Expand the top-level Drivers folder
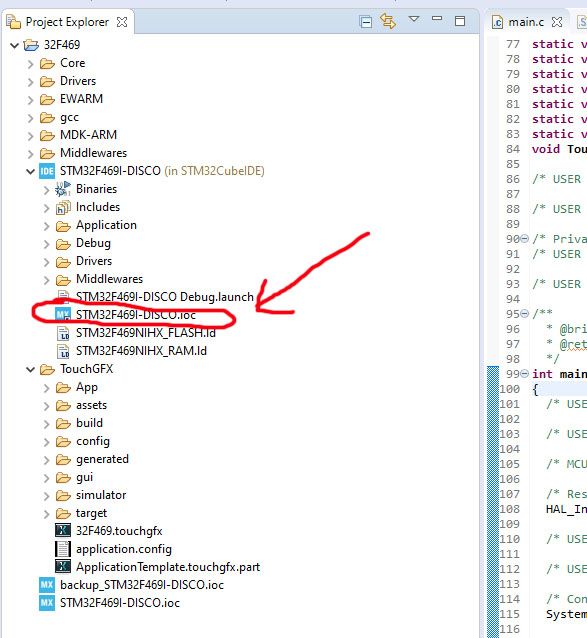 pyautogui.click(x=30, y=82)
